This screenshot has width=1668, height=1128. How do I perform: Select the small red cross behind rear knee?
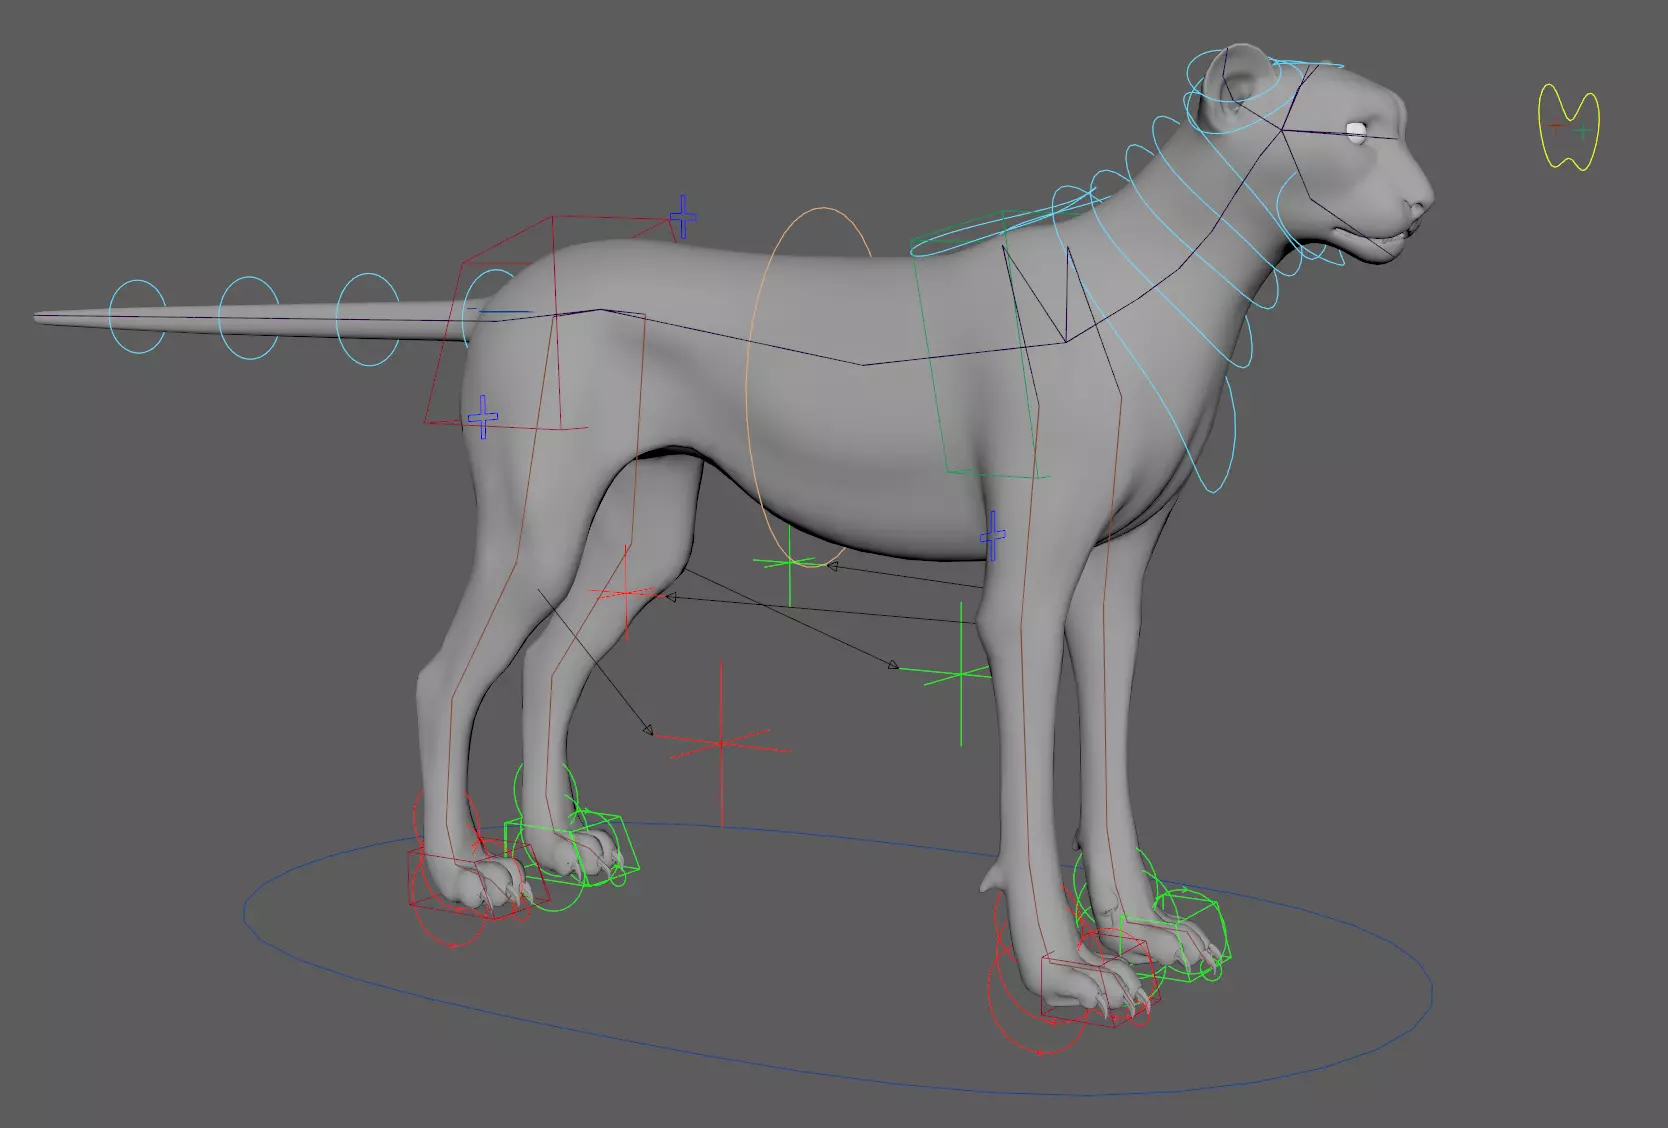pyautogui.click(x=626, y=593)
